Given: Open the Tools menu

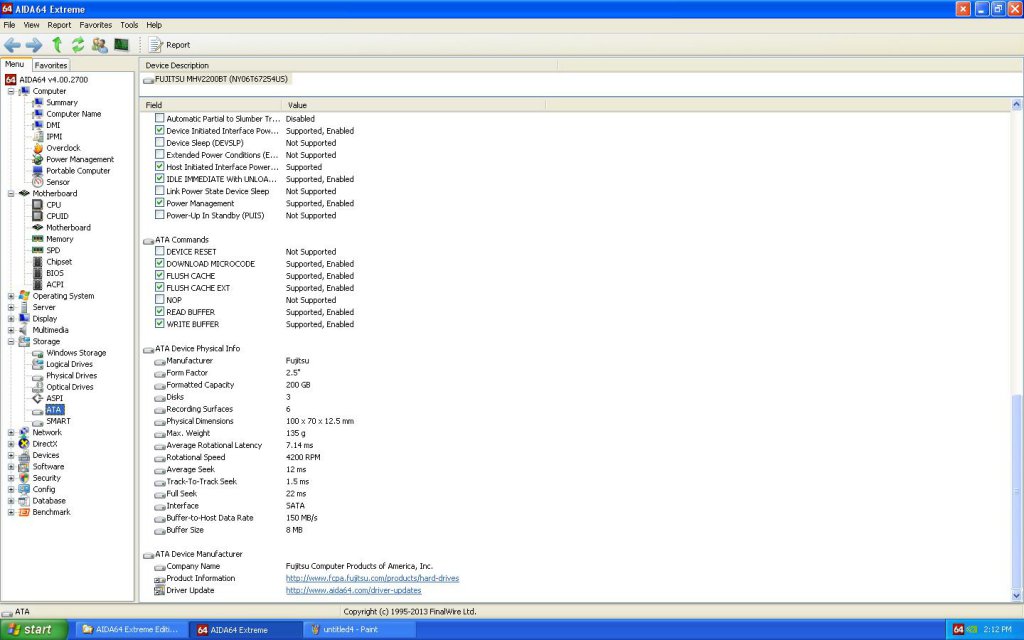Looking at the screenshot, I should pos(129,24).
